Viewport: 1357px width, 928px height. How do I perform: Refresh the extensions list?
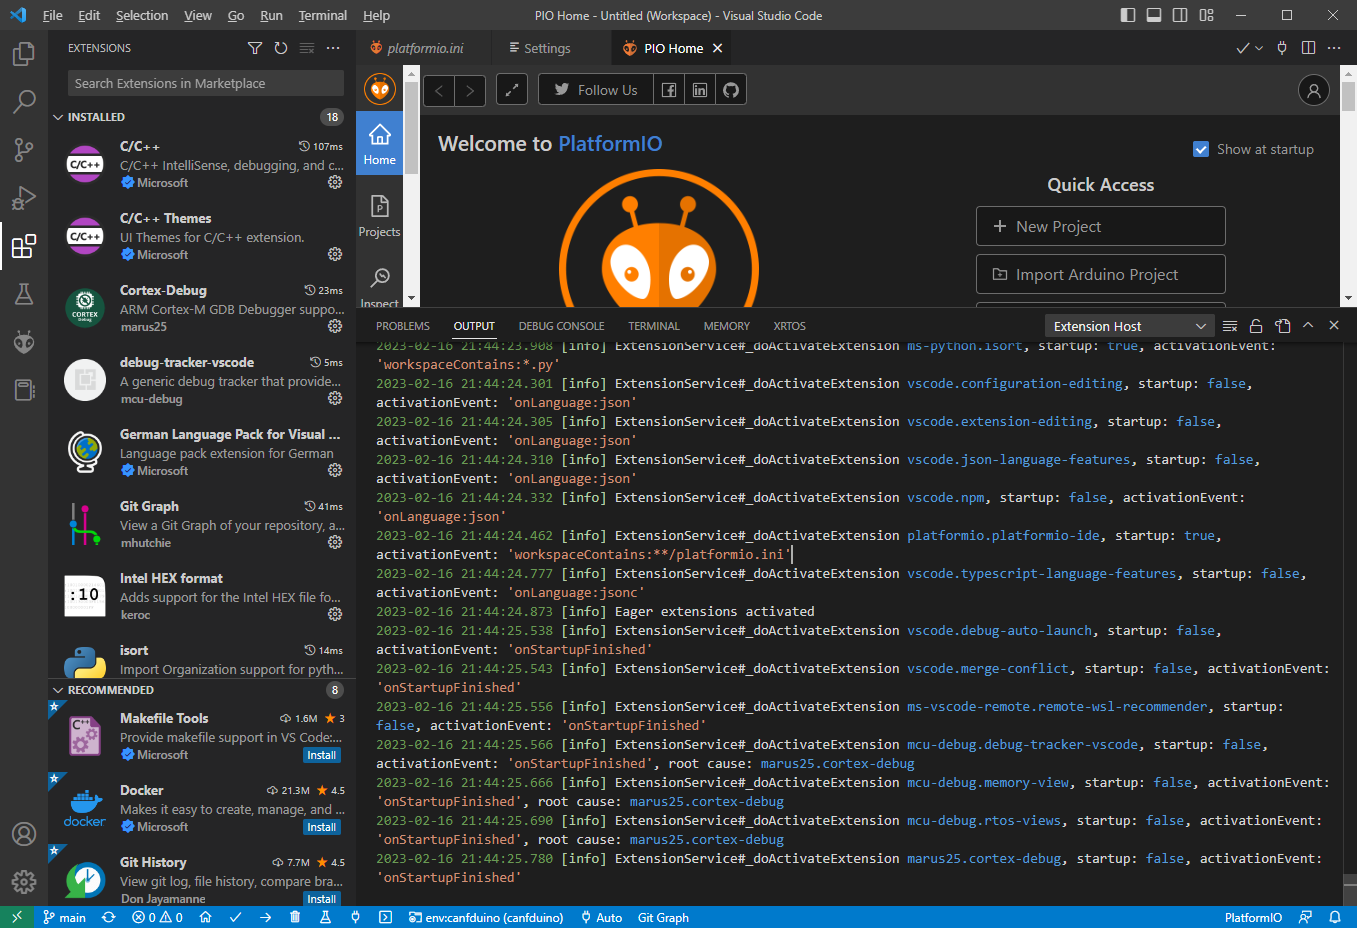[281, 48]
